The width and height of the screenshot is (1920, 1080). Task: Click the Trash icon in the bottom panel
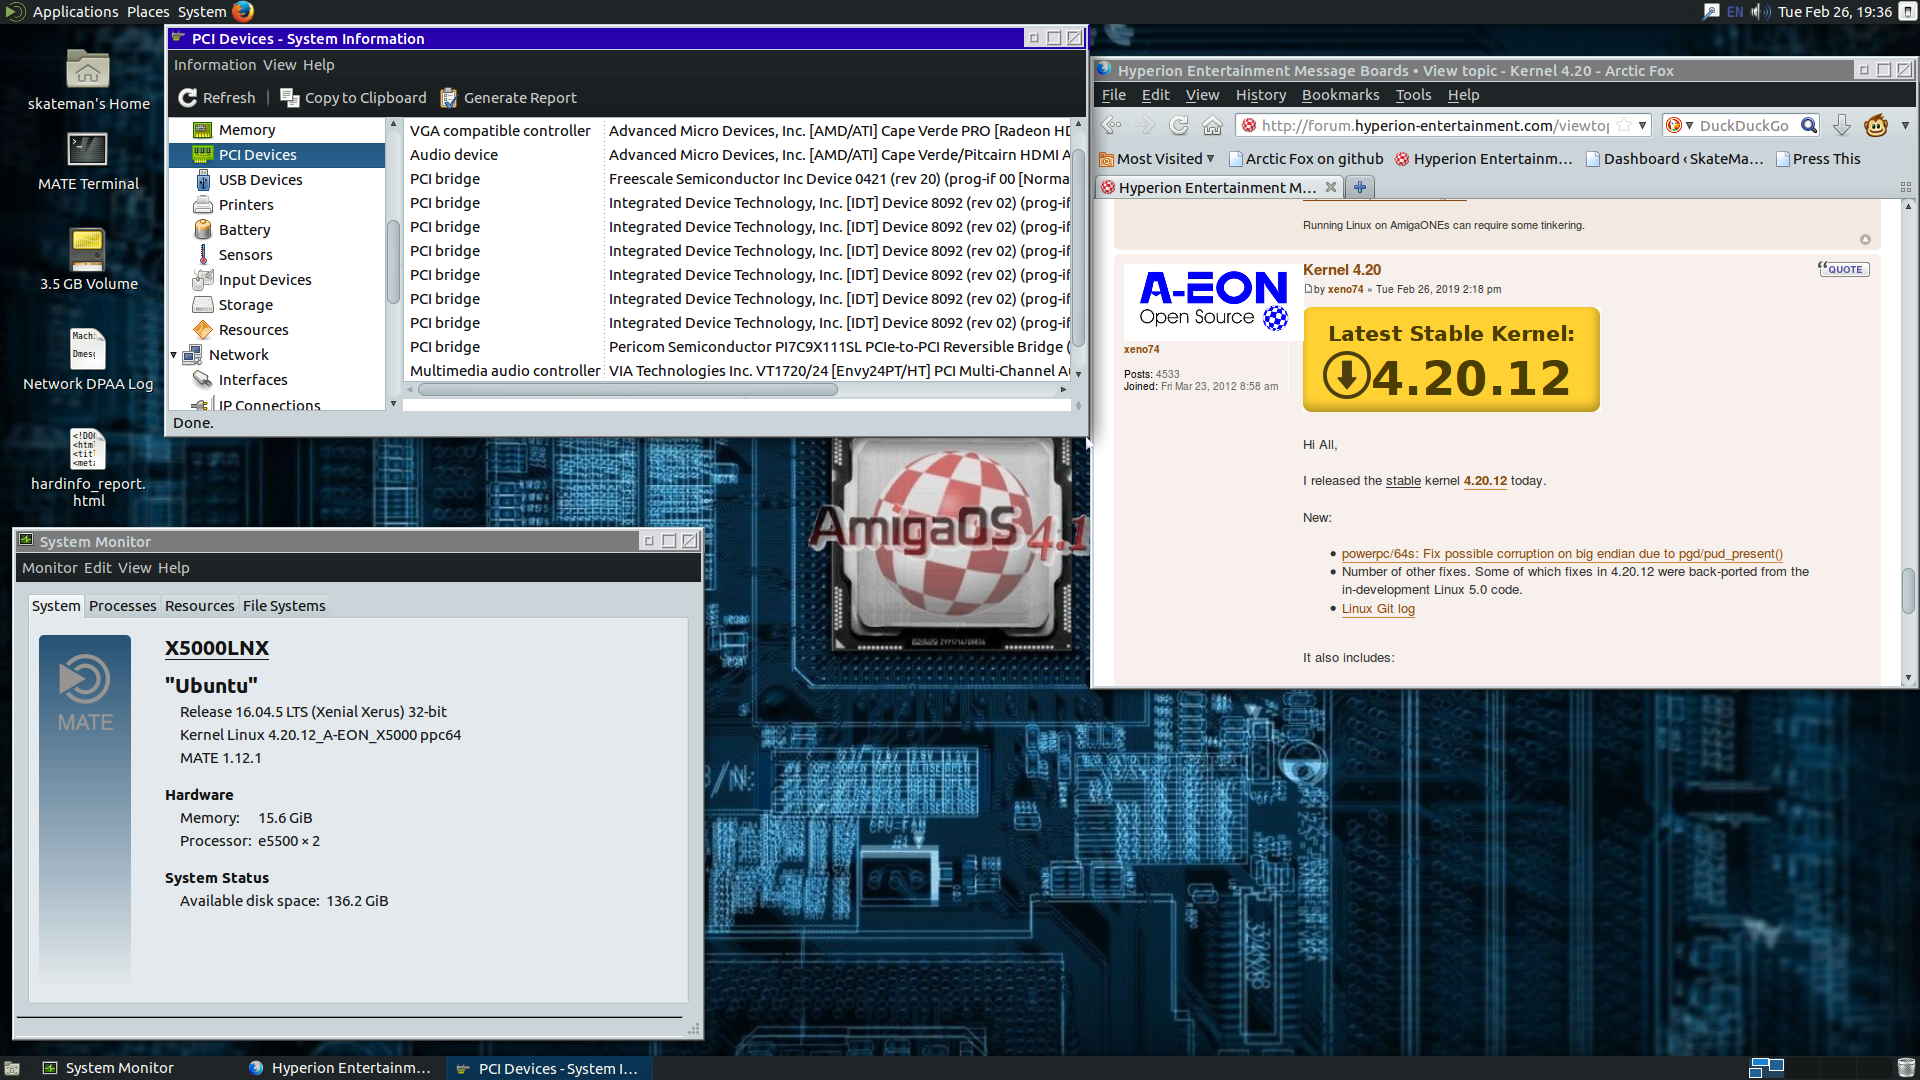(x=1906, y=1067)
